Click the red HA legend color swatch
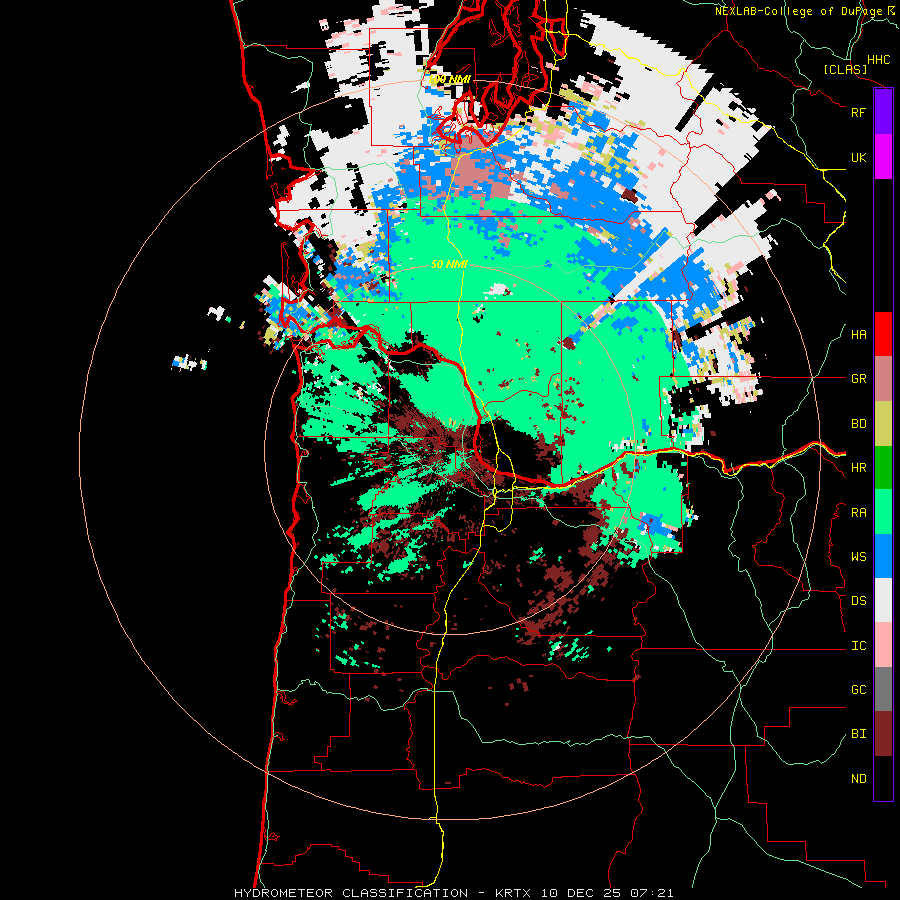Screen dimensions: 900x900 coord(883,334)
